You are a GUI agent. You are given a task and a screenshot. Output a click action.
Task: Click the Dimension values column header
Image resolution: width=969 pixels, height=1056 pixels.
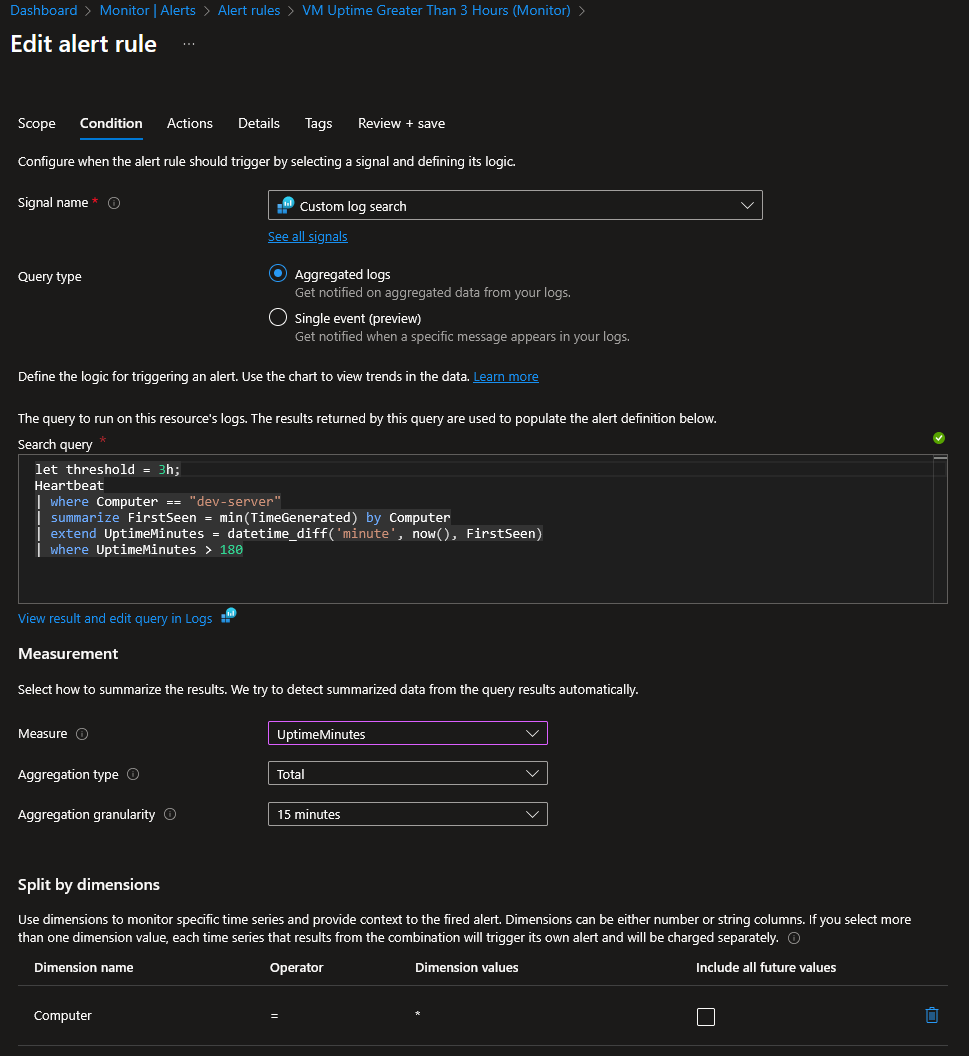tap(467, 968)
